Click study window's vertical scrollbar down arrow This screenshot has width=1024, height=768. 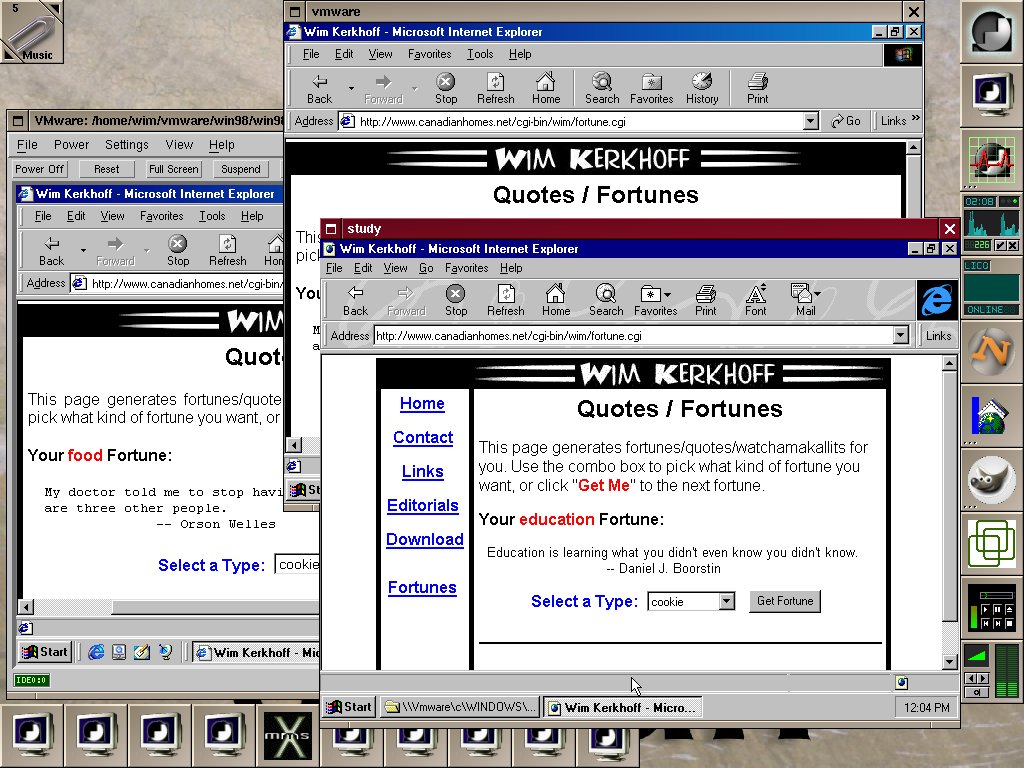click(x=950, y=662)
